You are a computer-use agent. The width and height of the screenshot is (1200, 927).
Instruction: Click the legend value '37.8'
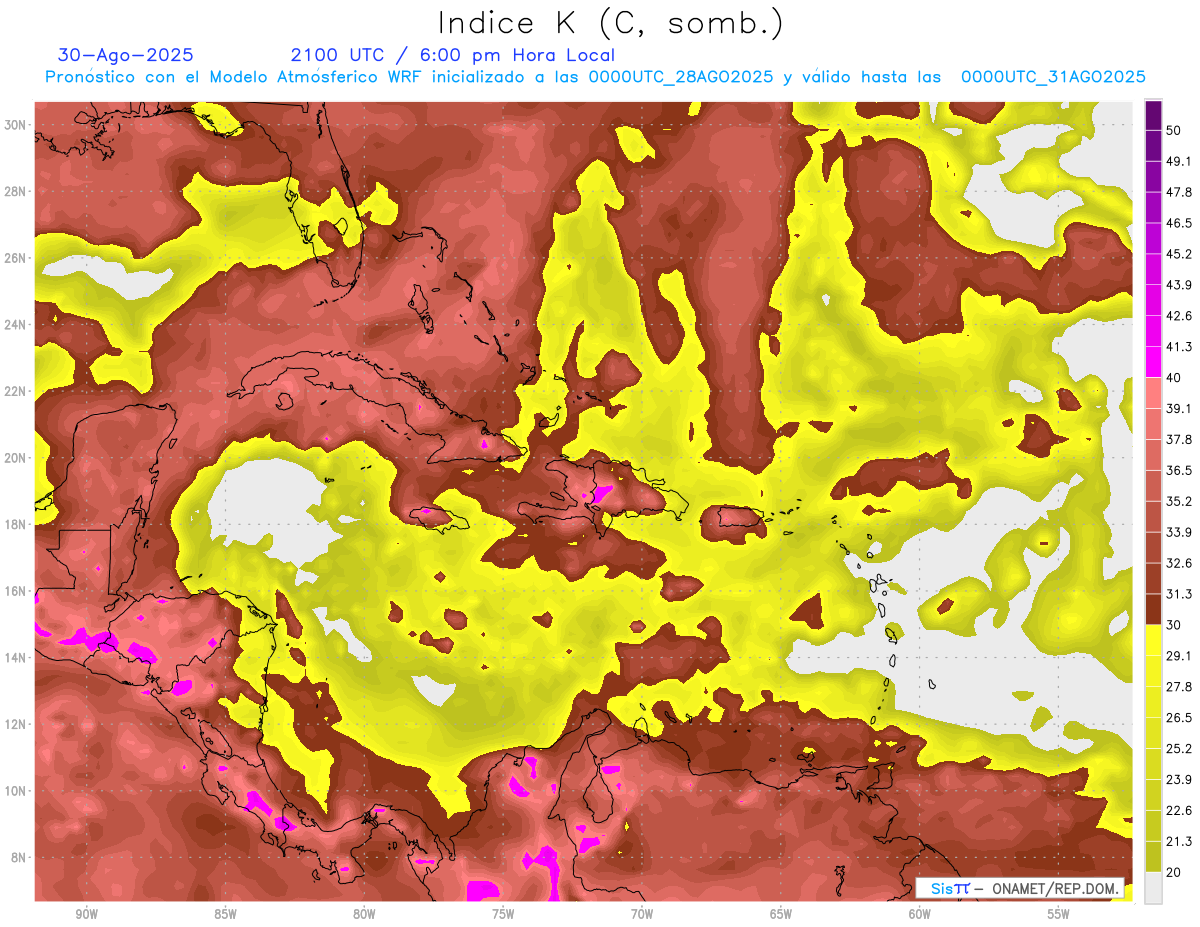(1179, 440)
